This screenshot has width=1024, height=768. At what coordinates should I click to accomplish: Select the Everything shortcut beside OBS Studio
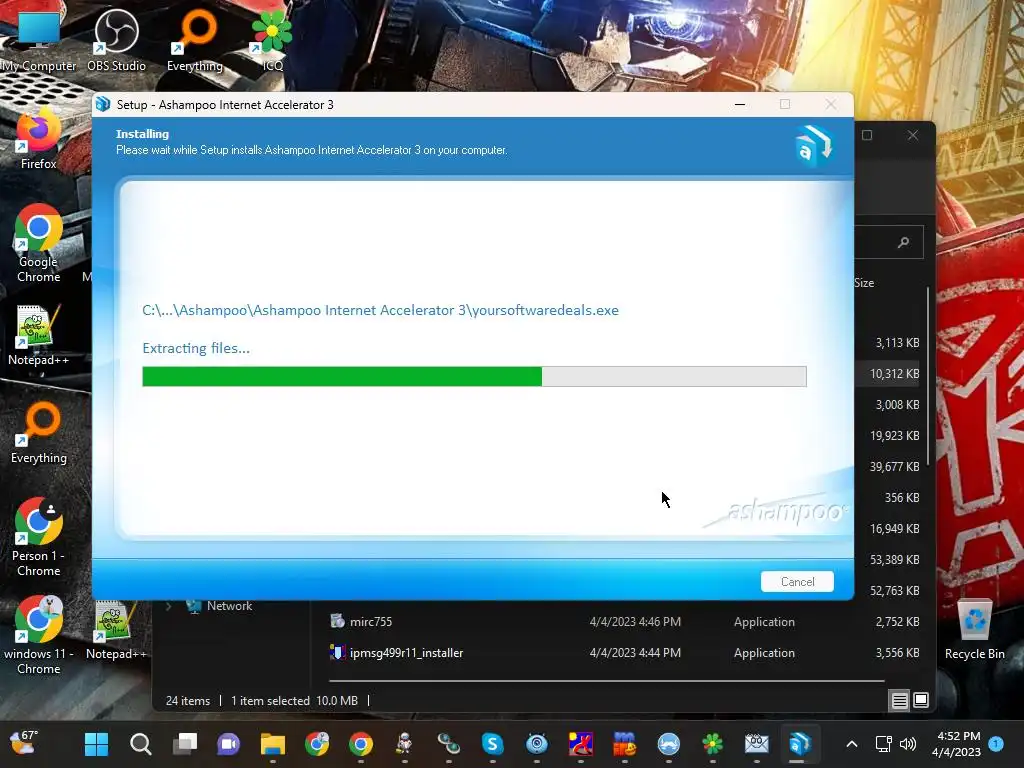point(195,42)
